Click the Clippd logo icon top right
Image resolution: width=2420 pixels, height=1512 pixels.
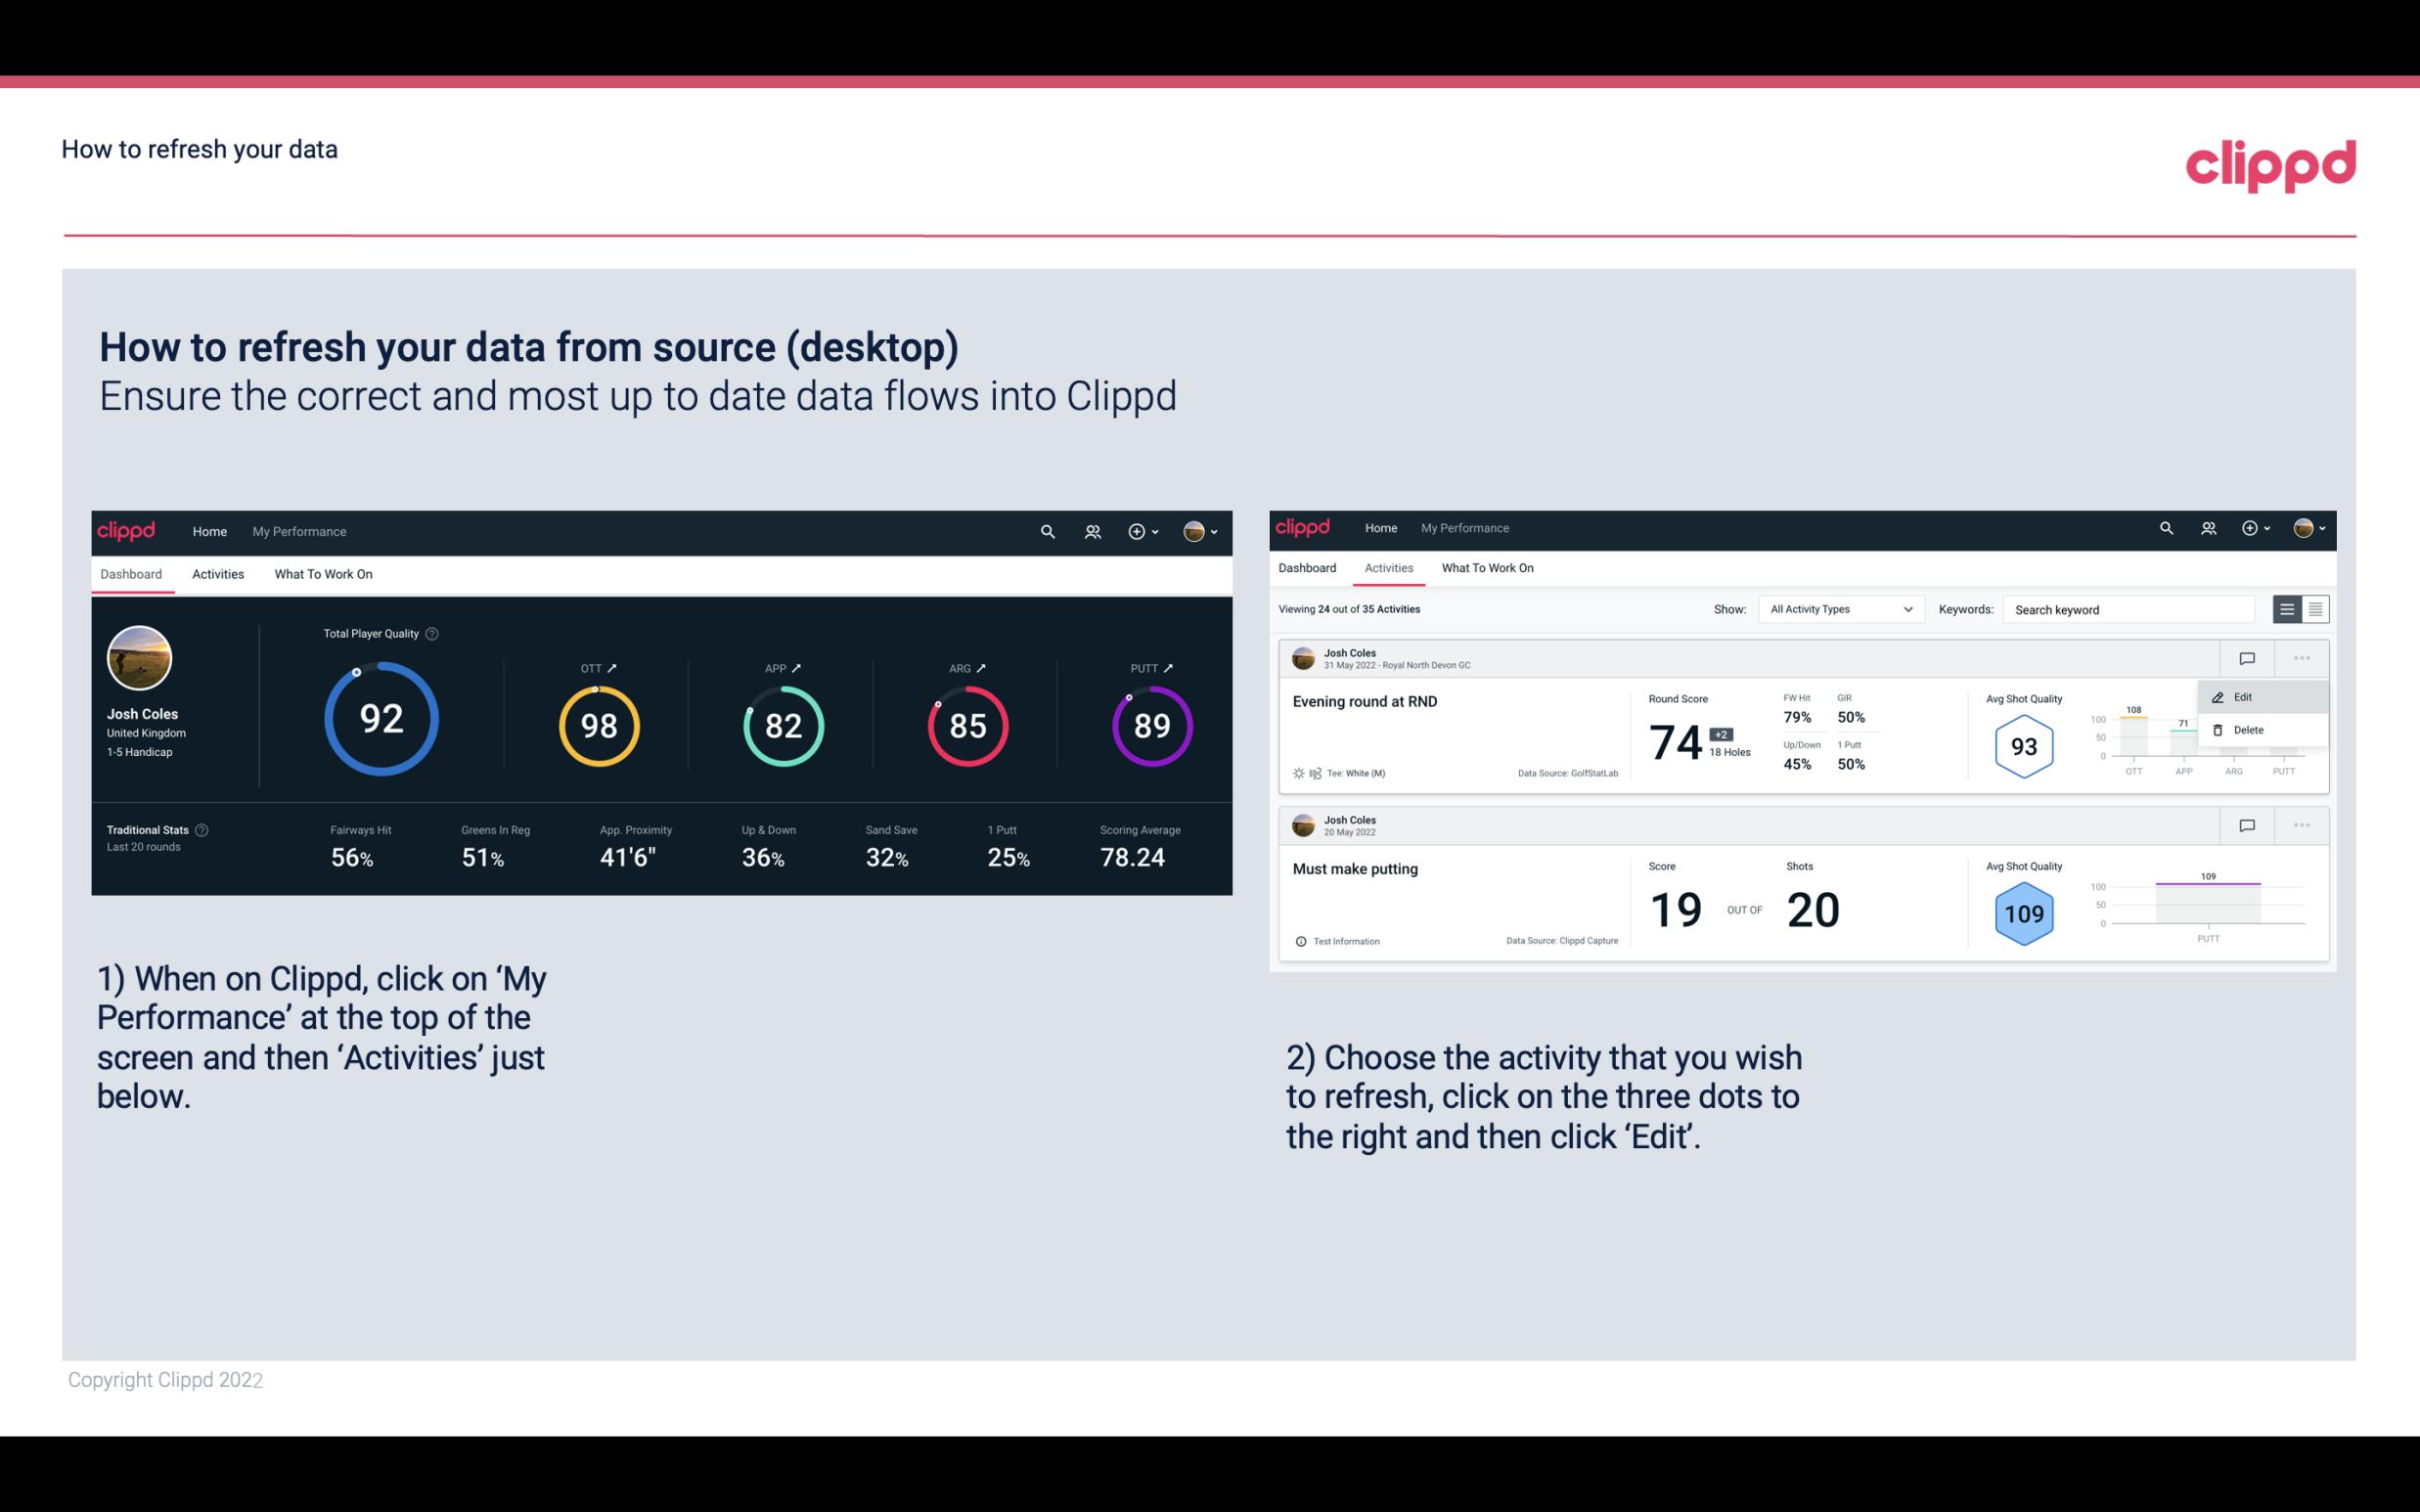coord(2270,165)
